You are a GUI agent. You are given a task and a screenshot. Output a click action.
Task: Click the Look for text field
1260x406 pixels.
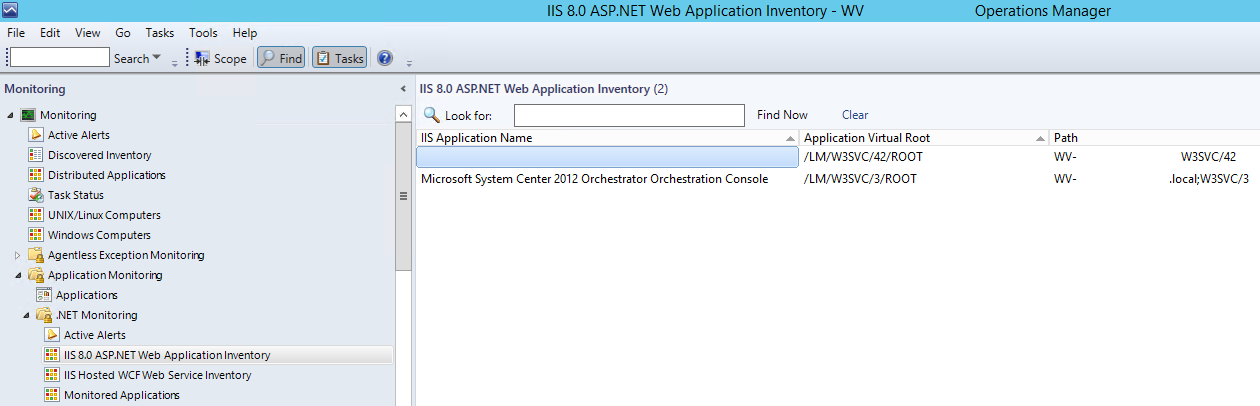(x=628, y=116)
